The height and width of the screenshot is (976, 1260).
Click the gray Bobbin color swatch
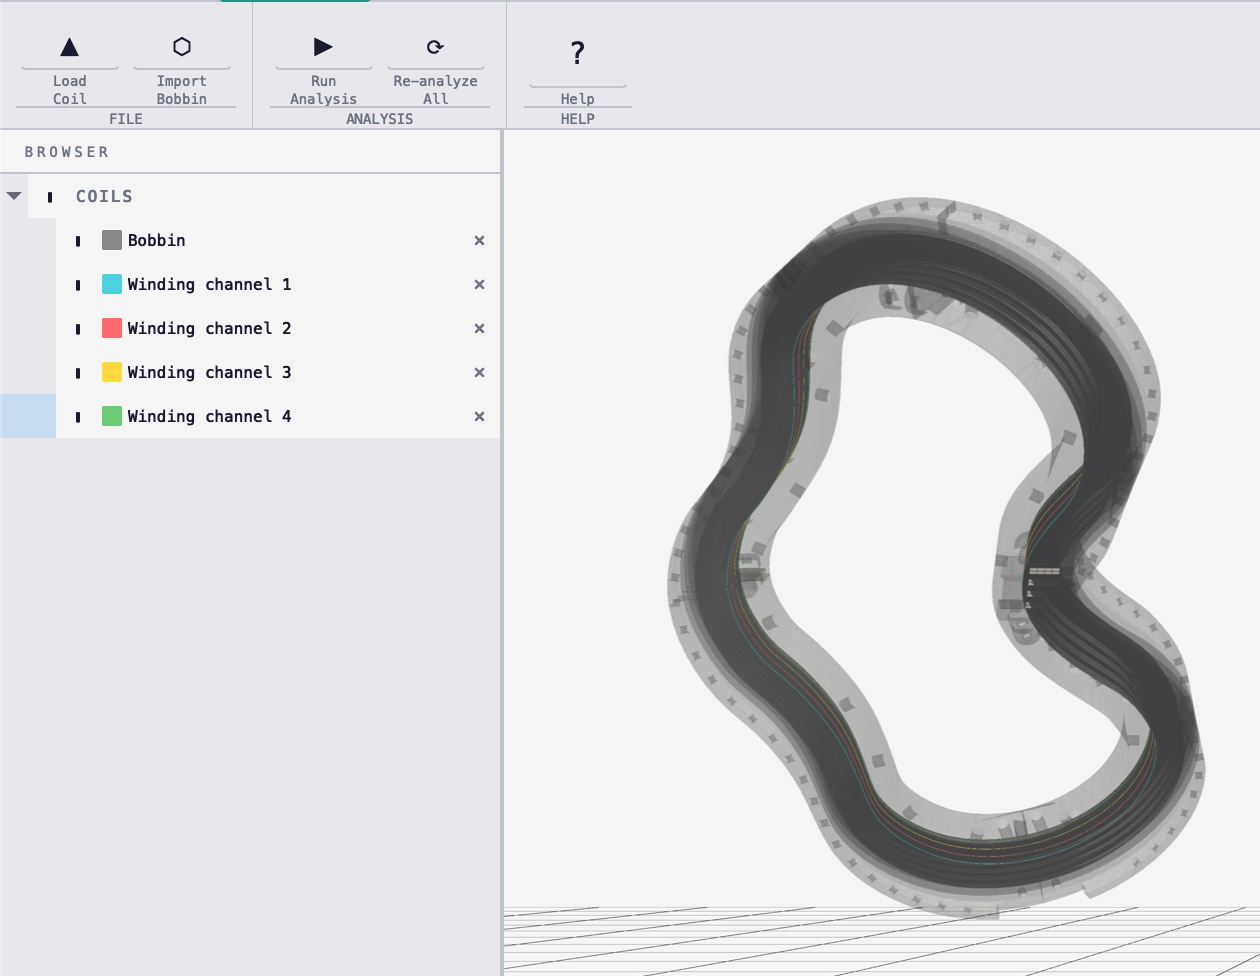tap(112, 240)
